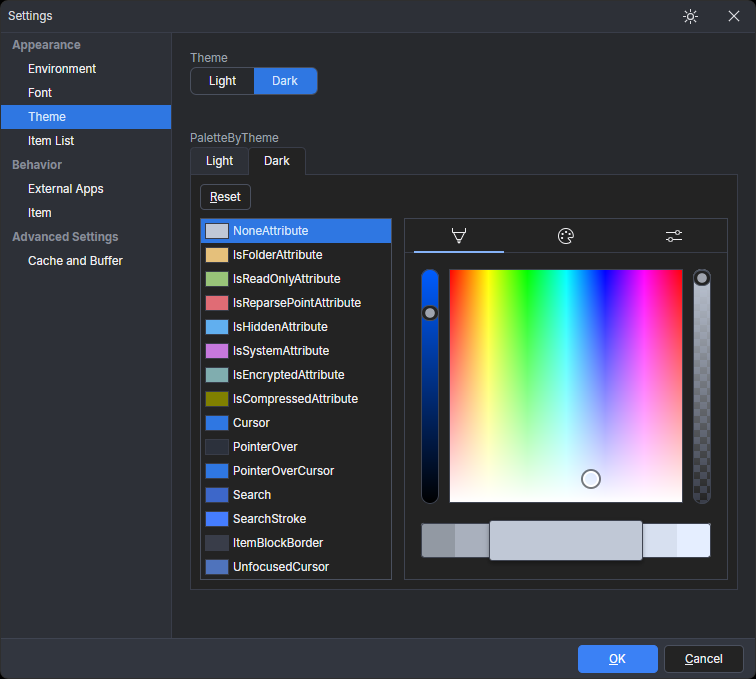756x679 pixels.
Task: Select the IsReadOnlyAttribute list entry
Action: 286,279
